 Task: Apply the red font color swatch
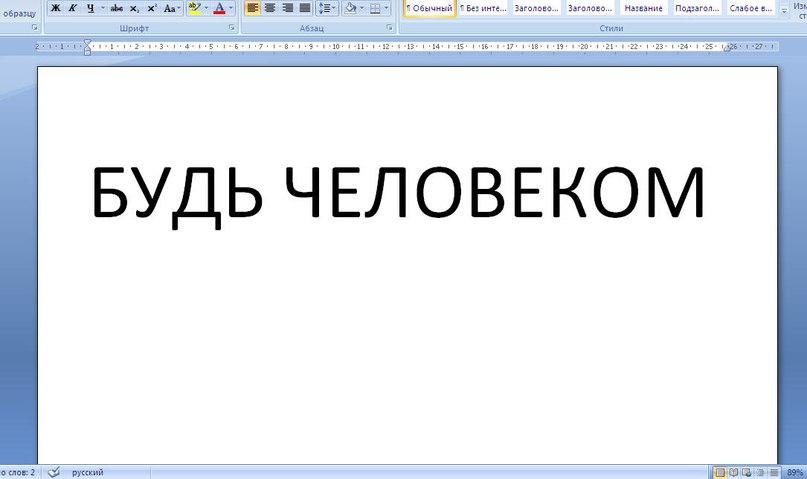pyautogui.click(x=218, y=8)
